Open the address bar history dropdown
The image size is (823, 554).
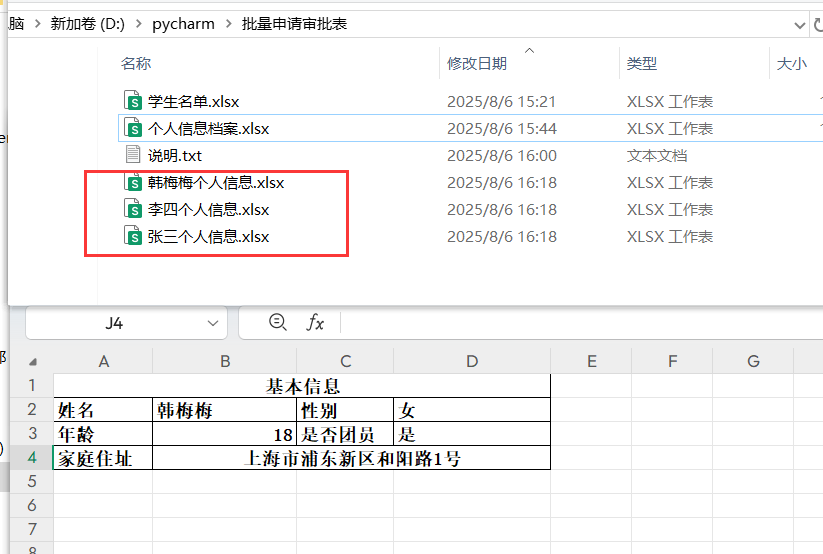click(x=799, y=25)
